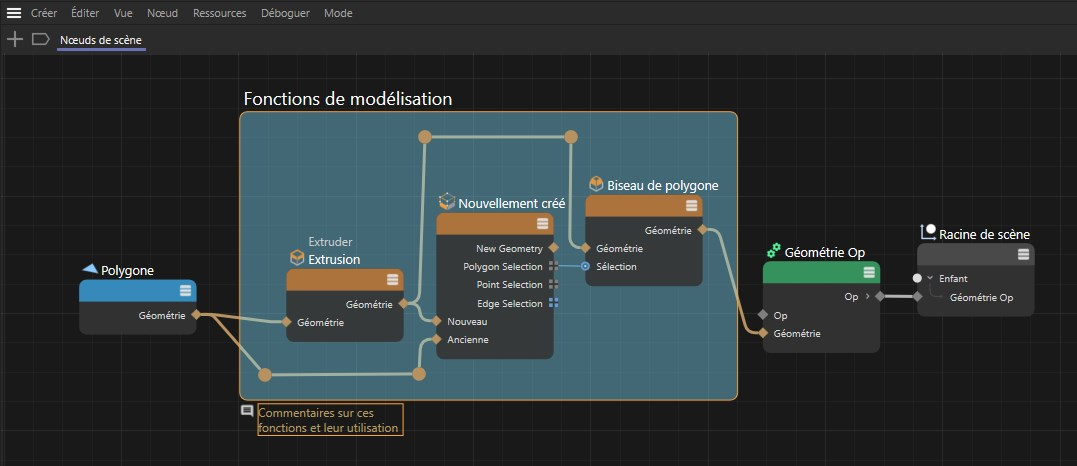Screen dimensions: 1077x466
Task: Select the Polygone node title
Action: [x=128, y=271]
